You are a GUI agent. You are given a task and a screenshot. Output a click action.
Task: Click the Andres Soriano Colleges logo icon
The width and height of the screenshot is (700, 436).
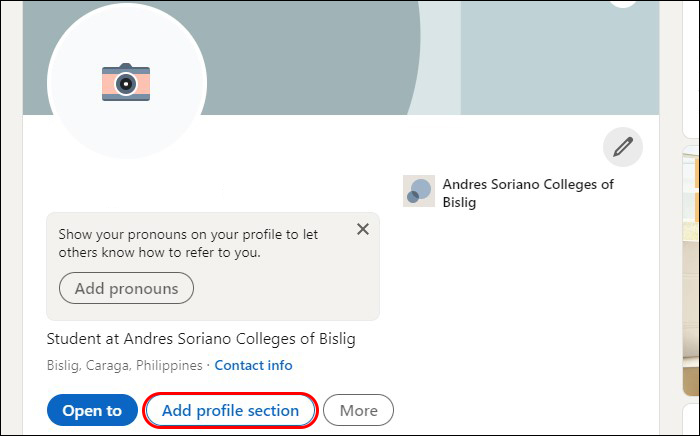(x=419, y=191)
